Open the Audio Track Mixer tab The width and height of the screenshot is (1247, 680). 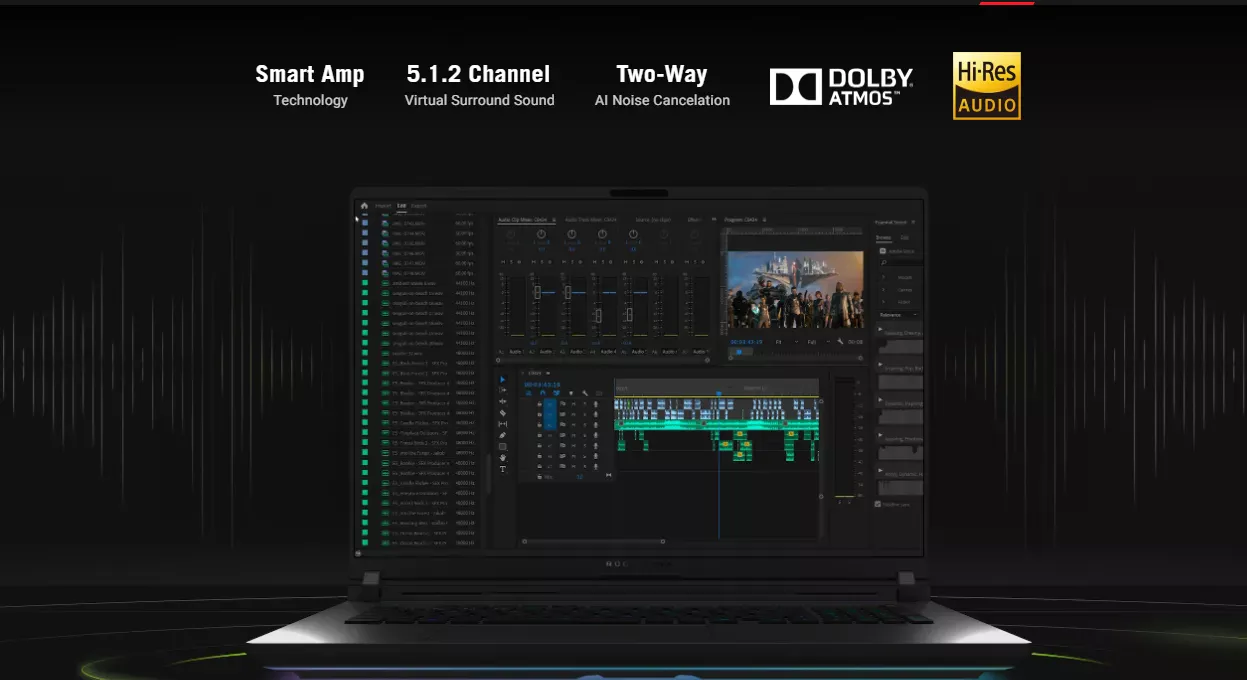pyautogui.click(x=591, y=220)
